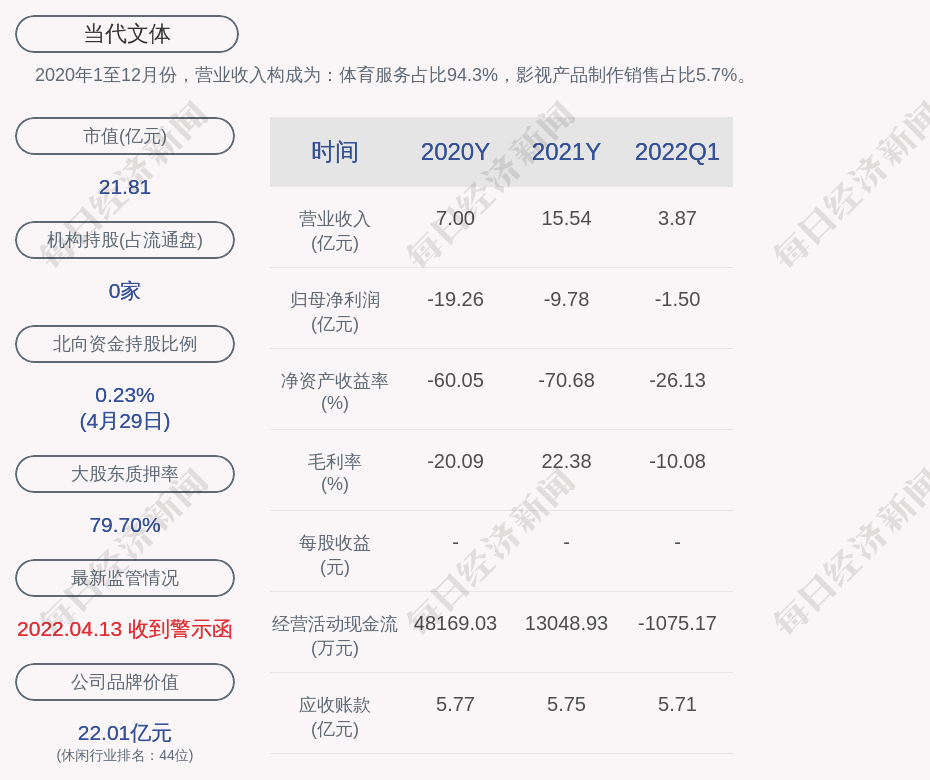Click the market value 21.81

[125, 187]
